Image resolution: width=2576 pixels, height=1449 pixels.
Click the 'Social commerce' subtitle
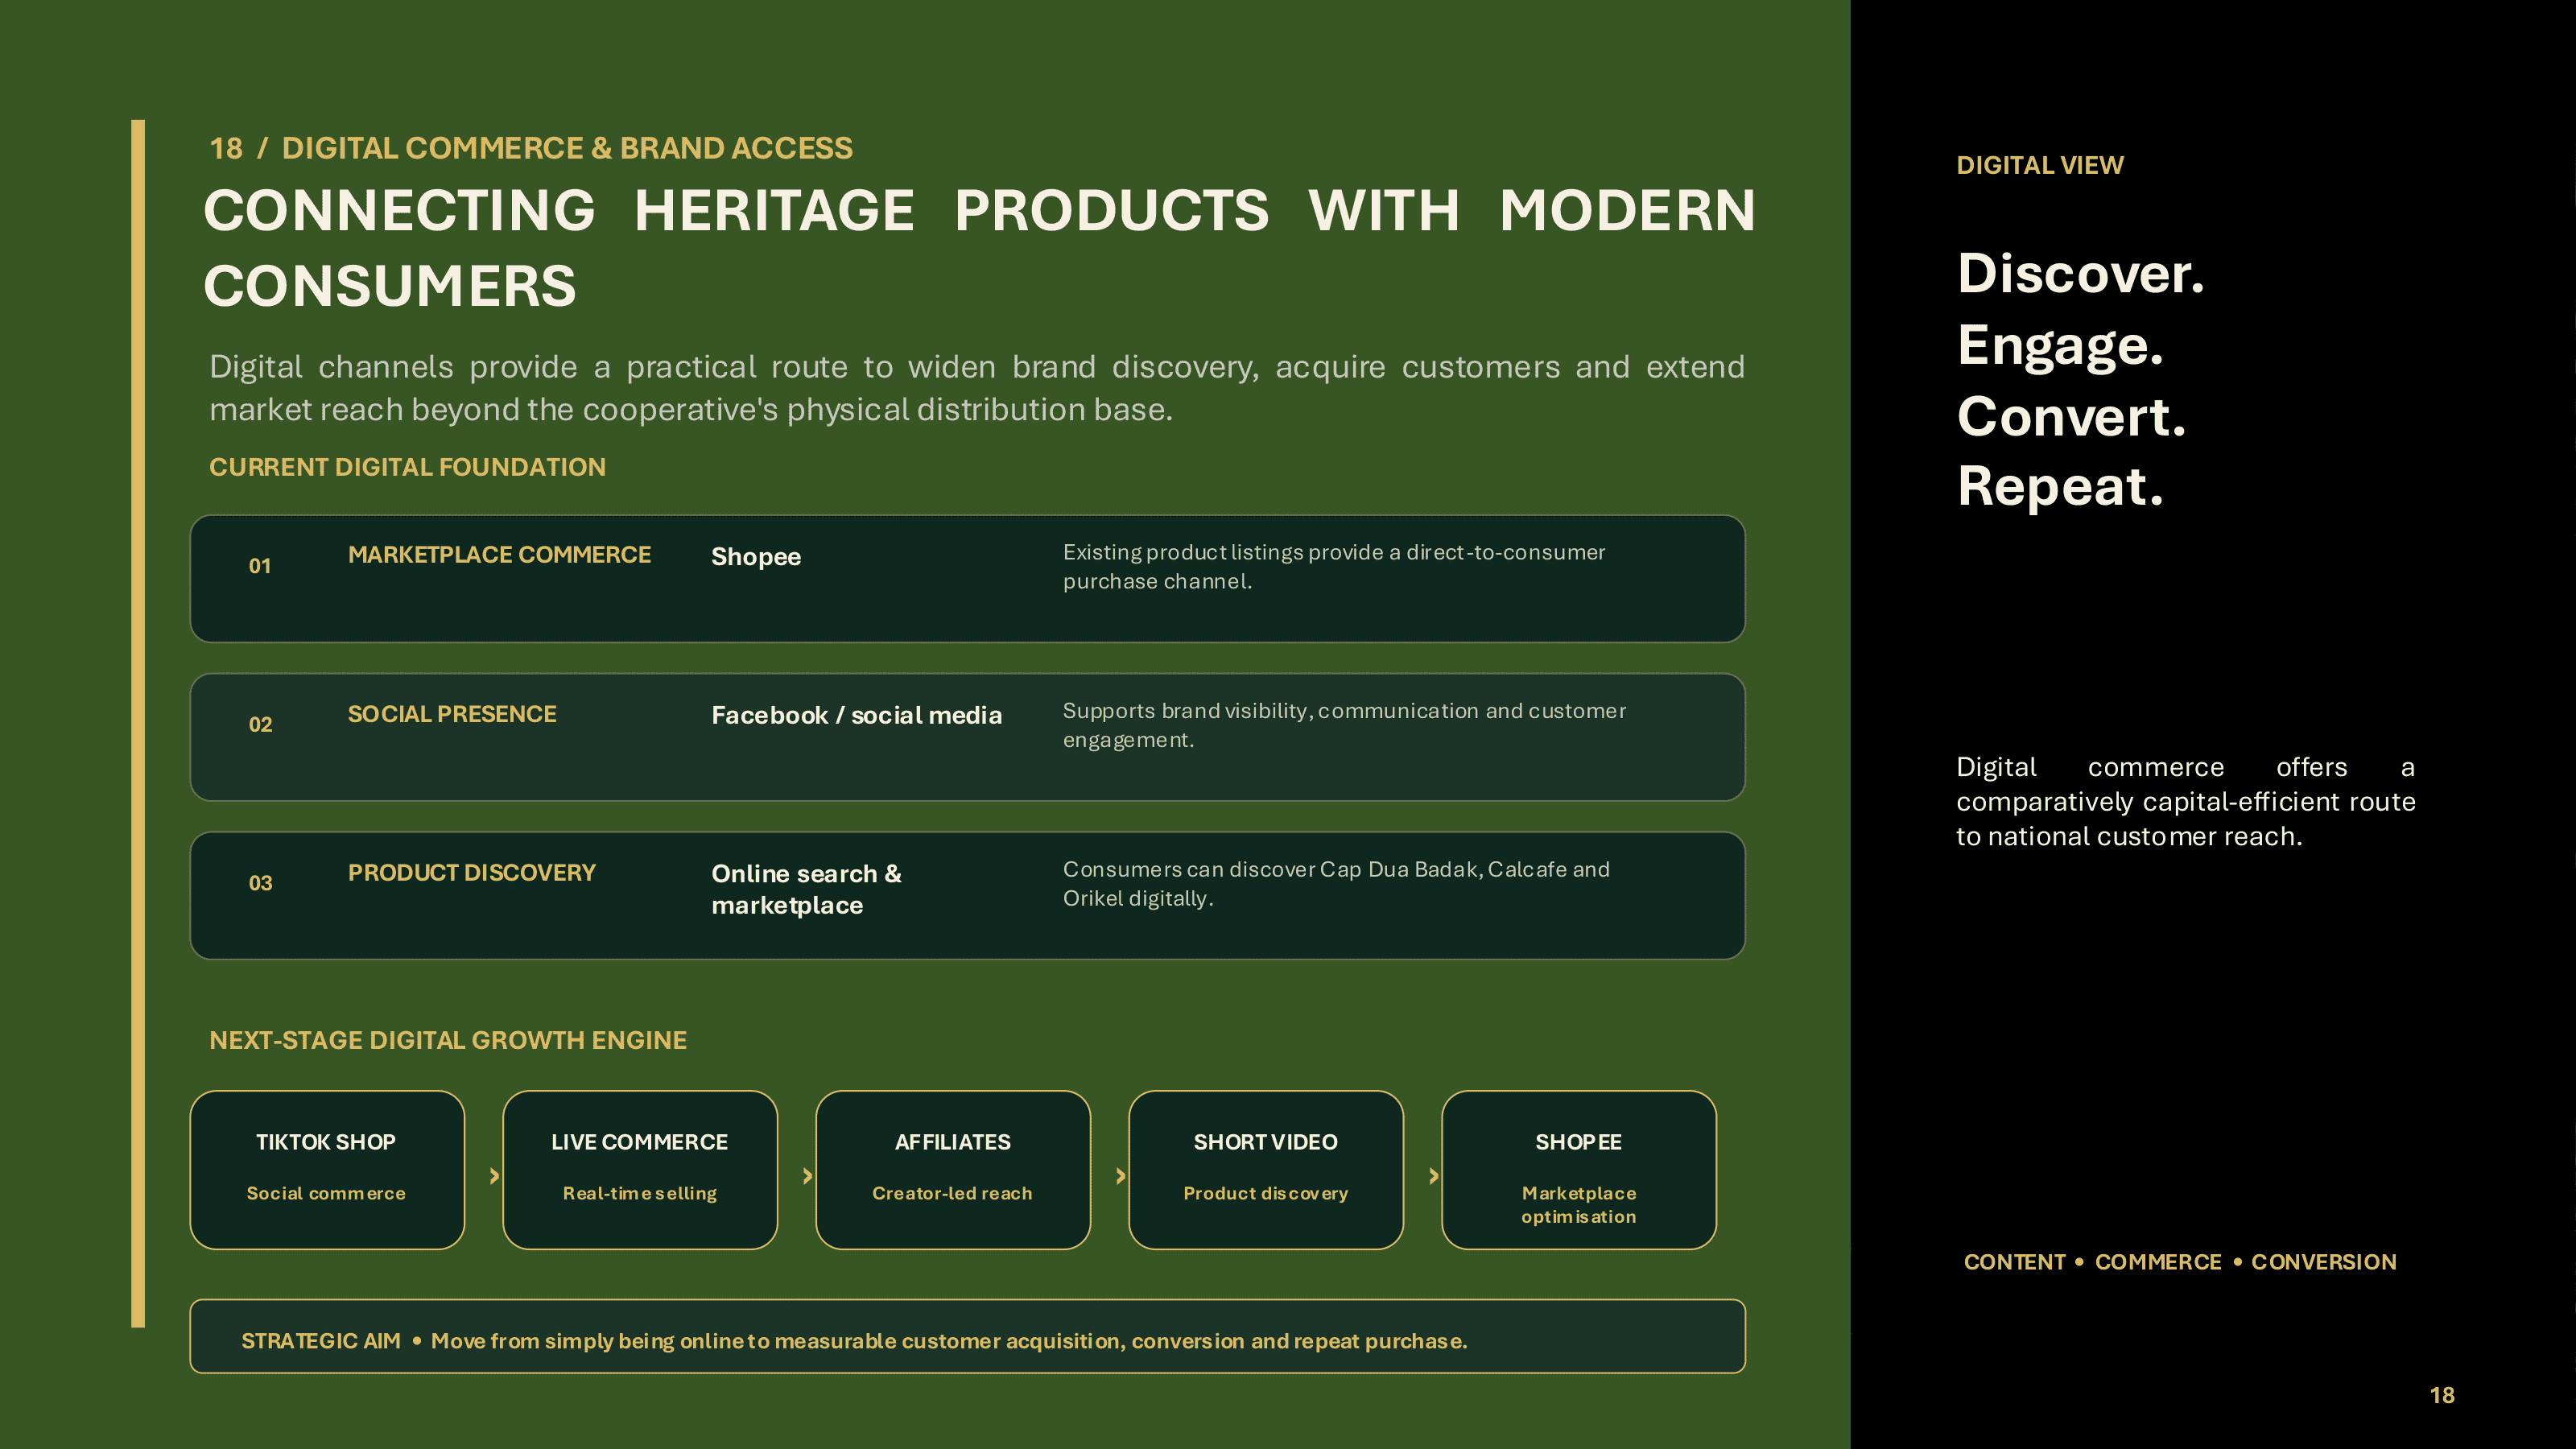coord(326,1193)
